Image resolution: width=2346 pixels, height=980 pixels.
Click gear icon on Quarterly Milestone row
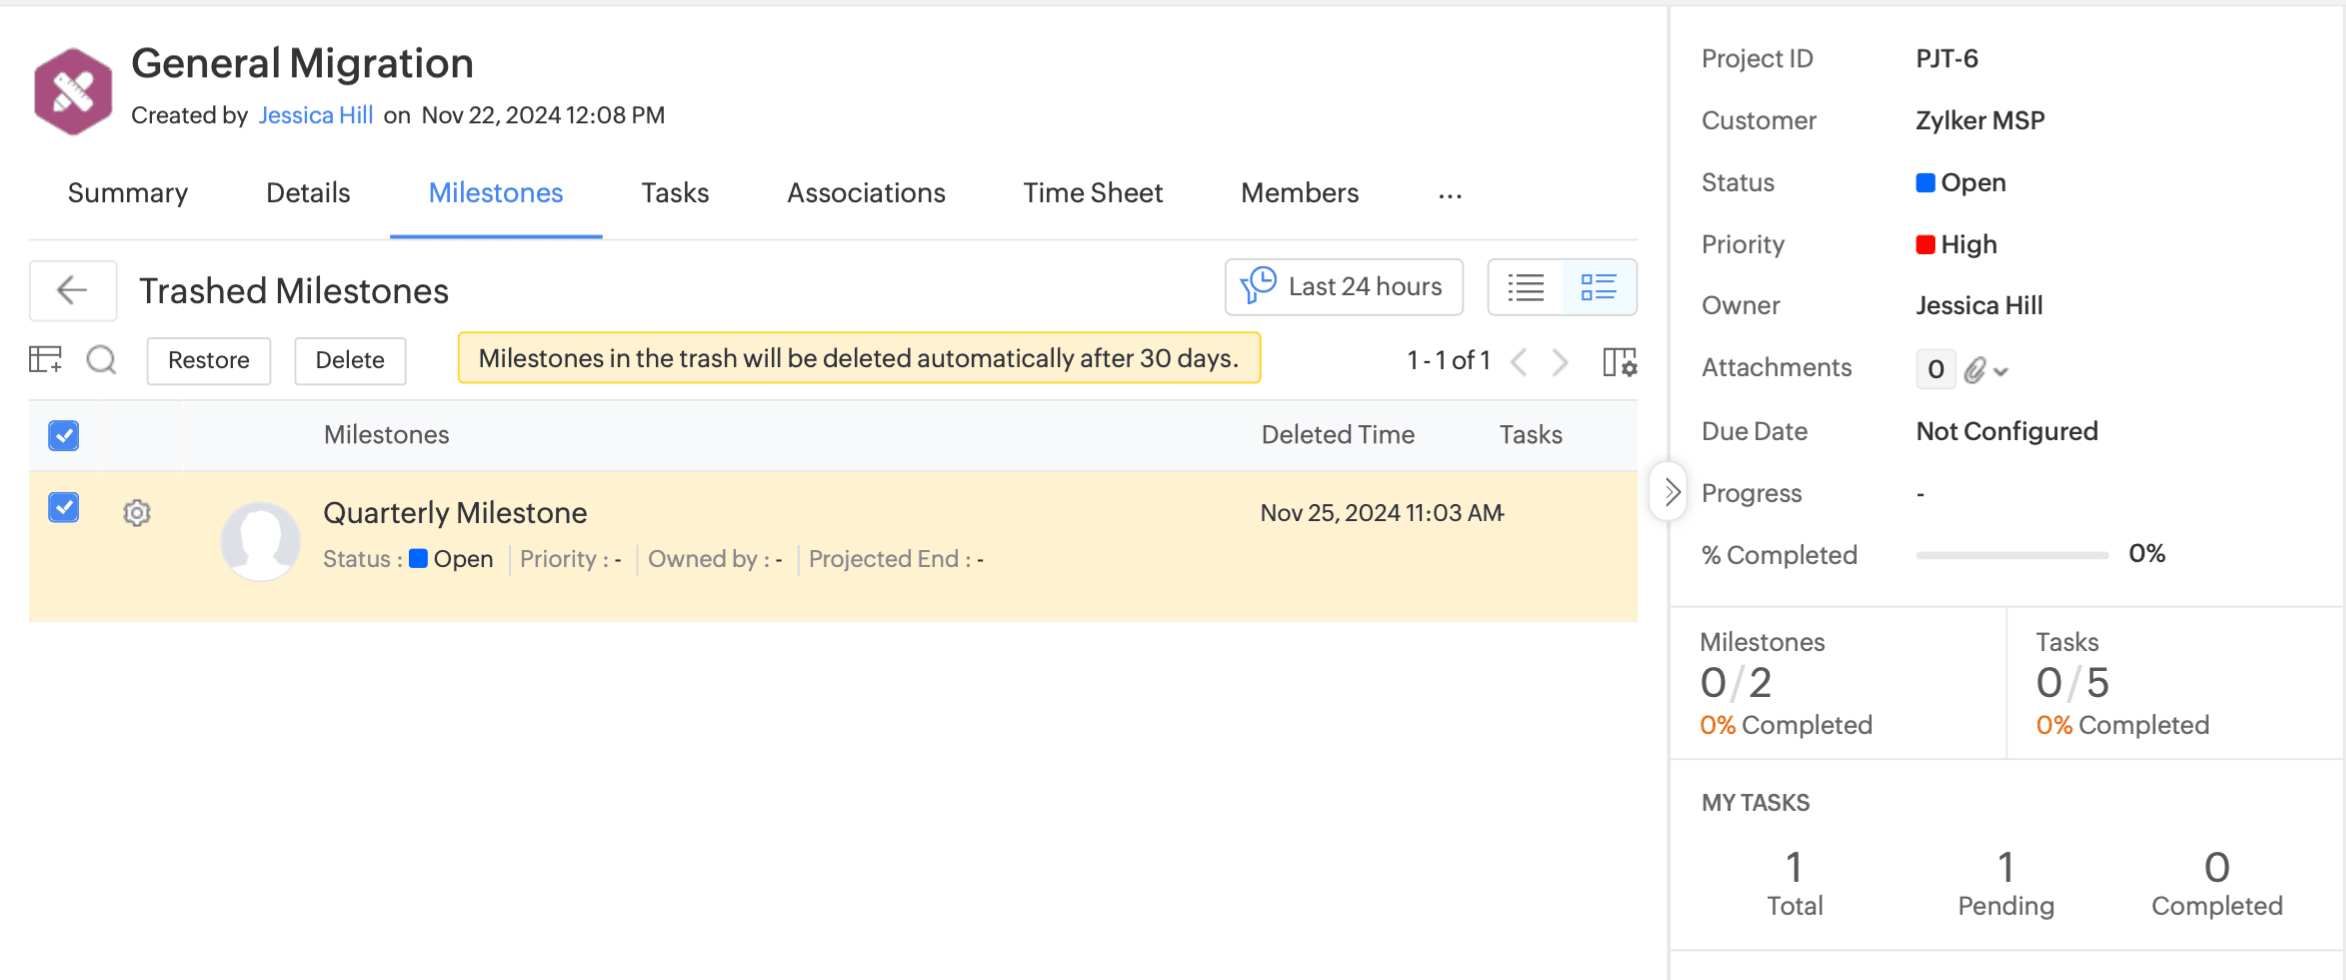point(137,513)
